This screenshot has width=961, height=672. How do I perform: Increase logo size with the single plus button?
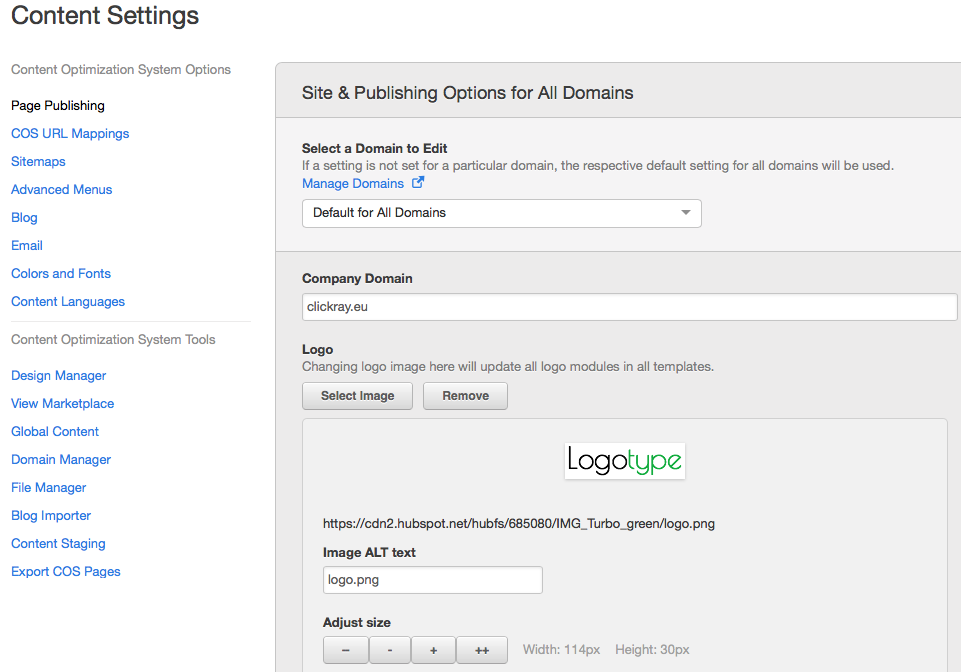[433, 650]
